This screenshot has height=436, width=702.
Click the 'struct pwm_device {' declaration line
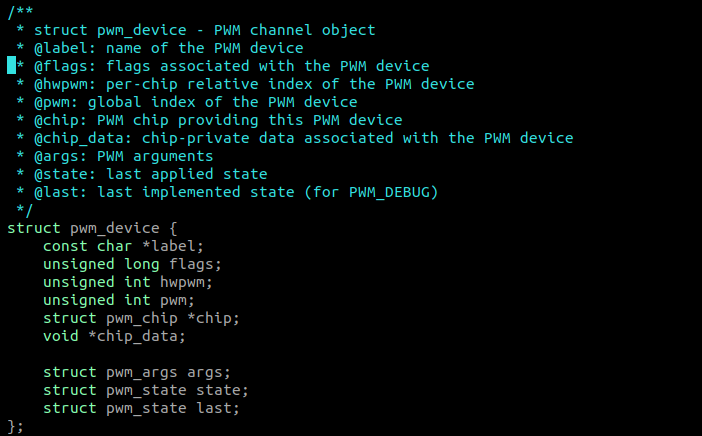(92, 228)
